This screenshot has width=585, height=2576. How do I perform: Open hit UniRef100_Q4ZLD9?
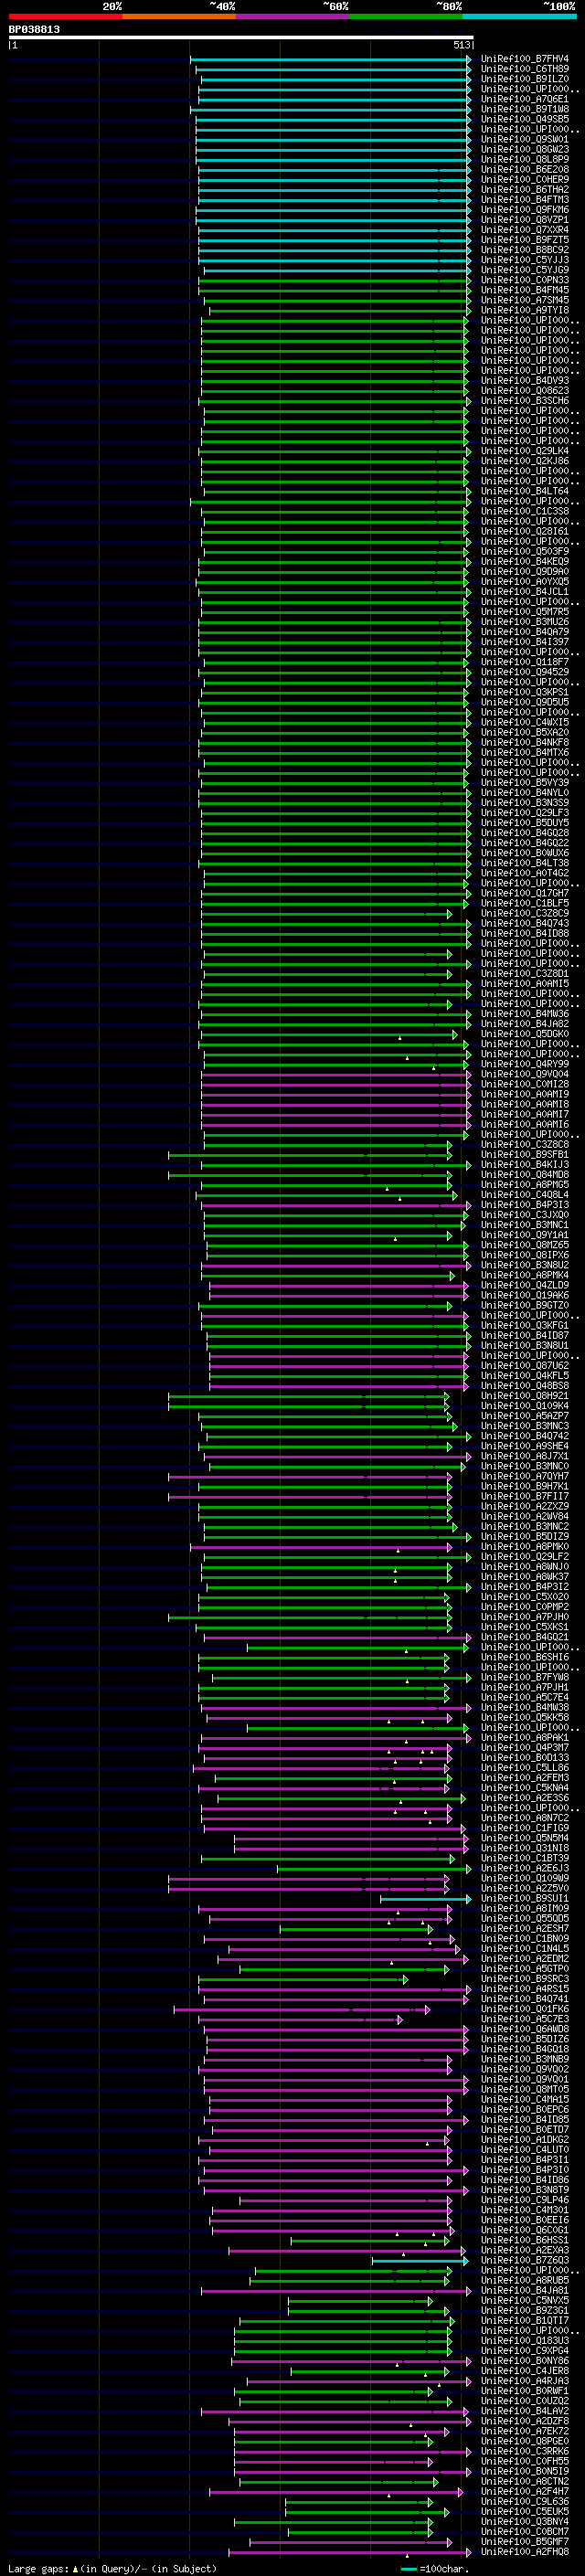pyautogui.click(x=525, y=1285)
